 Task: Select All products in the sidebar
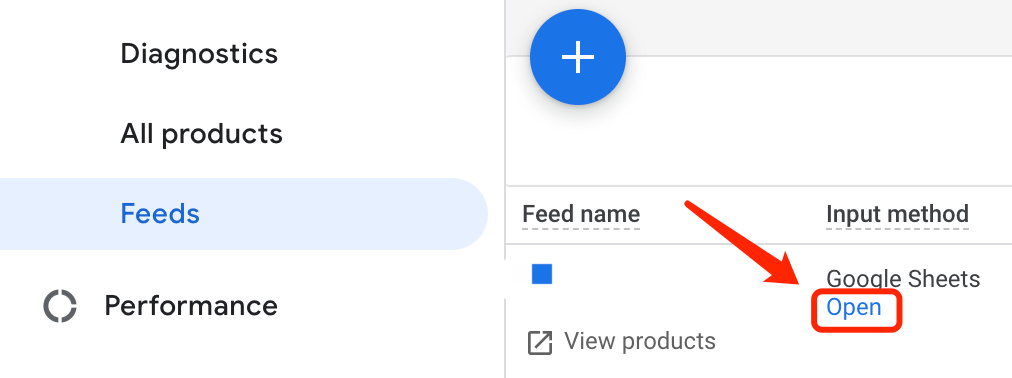[201, 134]
